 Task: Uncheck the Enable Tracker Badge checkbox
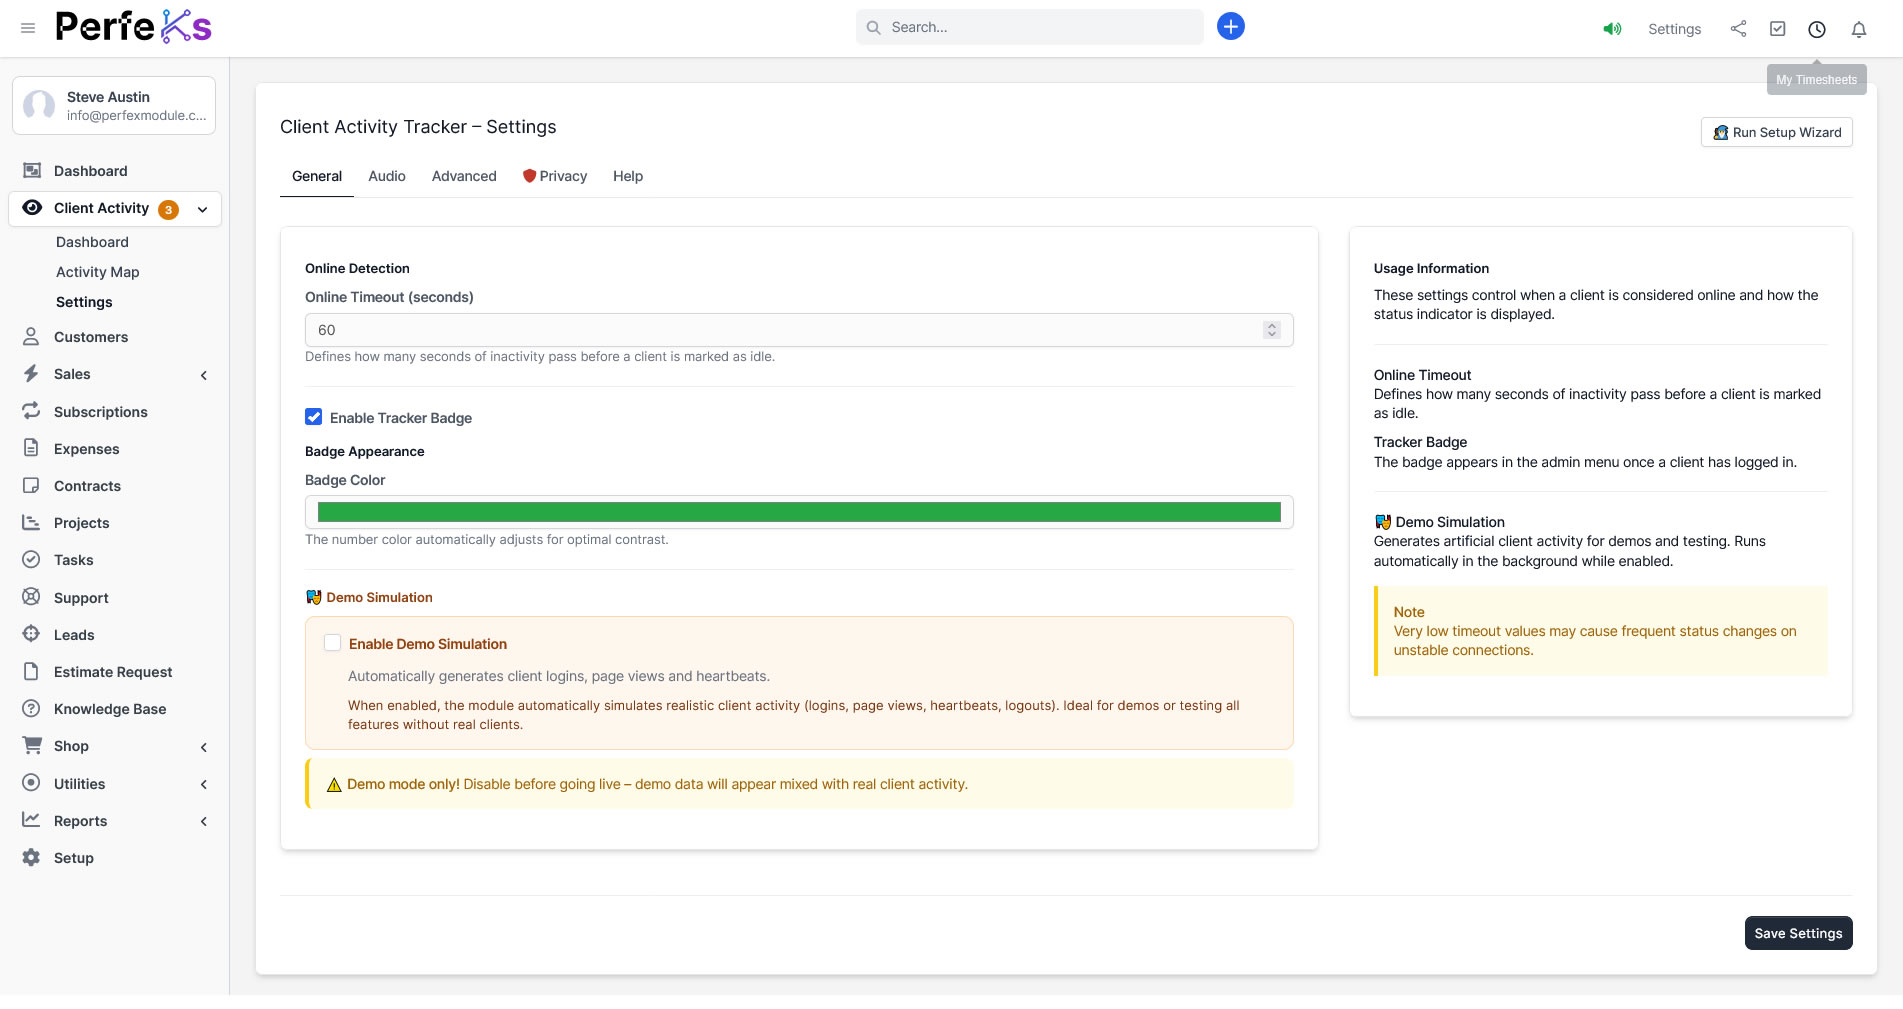pyautogui.click(x=314, y=417)
